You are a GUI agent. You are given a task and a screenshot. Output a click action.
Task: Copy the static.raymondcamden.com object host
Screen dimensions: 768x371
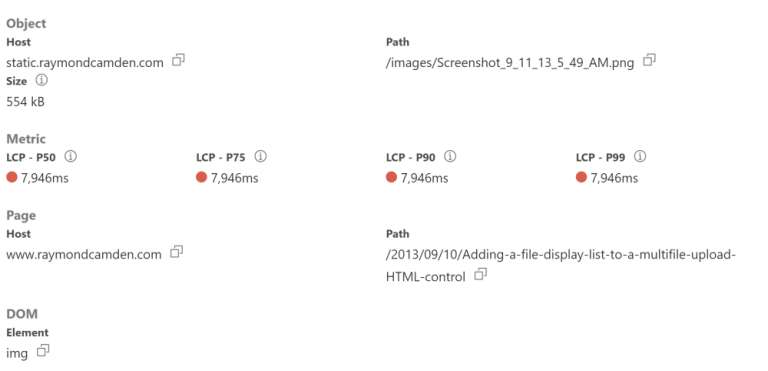click(178, 61)
